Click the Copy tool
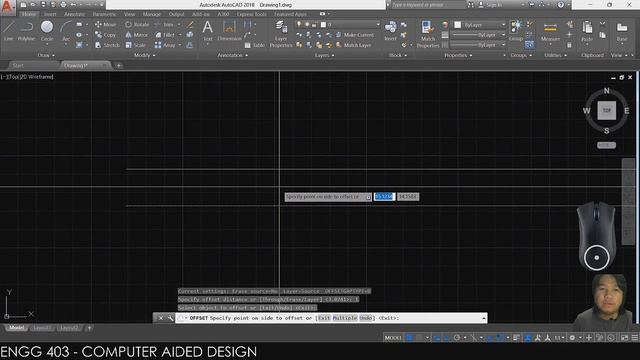The width and height of the screenshot is (640, 360). [106, 35]
